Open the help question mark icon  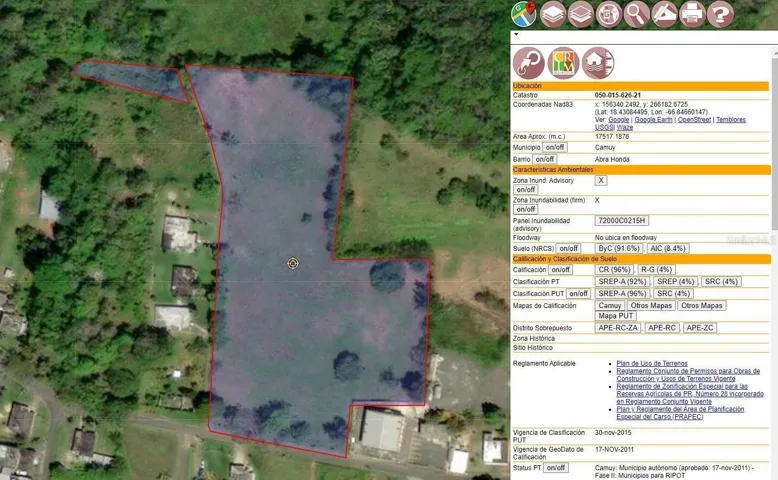(720, 14)
